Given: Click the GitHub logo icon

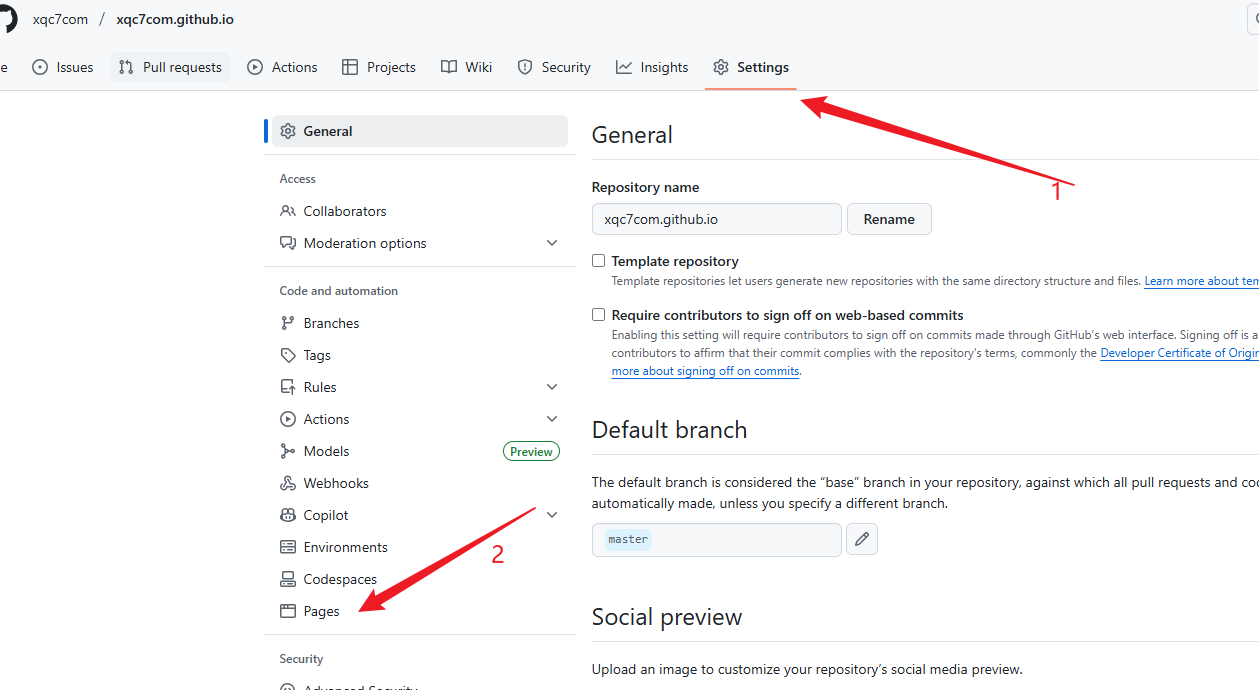Looking at the screenshot, I should [6, 19].
